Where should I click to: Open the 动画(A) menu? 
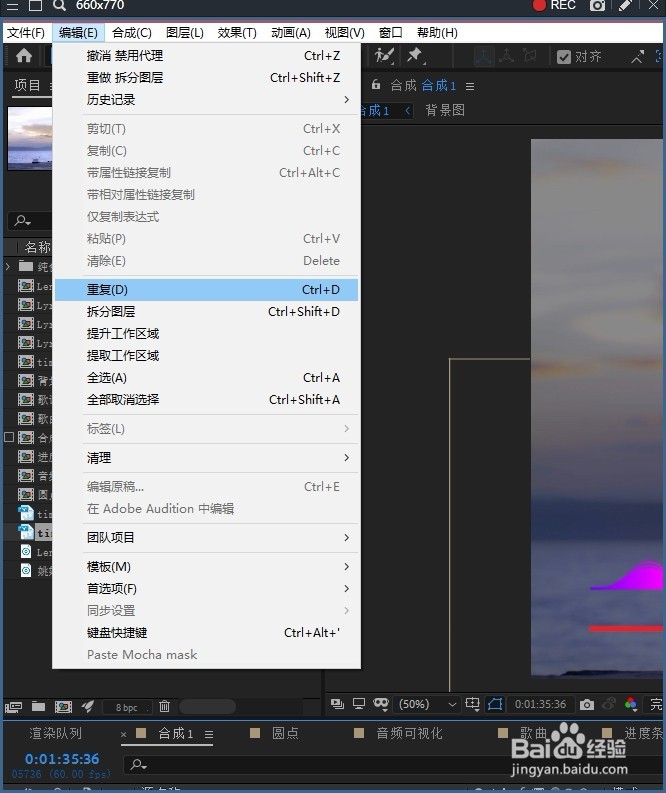[x=290, y=32]
